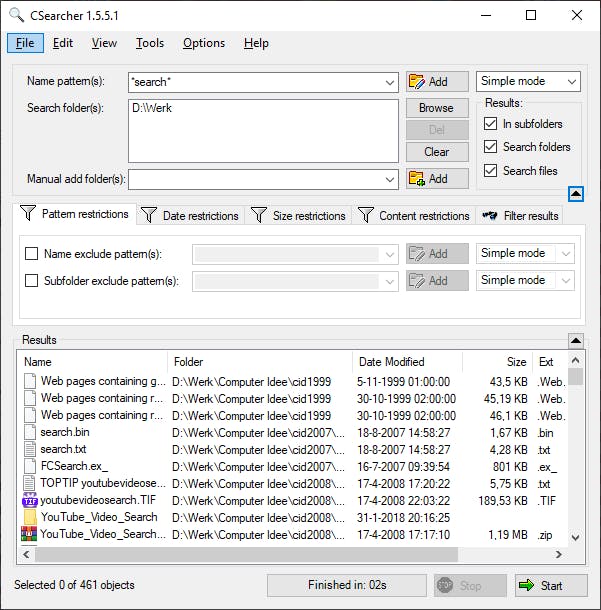Sort results by Size column header

coord(498,362)
